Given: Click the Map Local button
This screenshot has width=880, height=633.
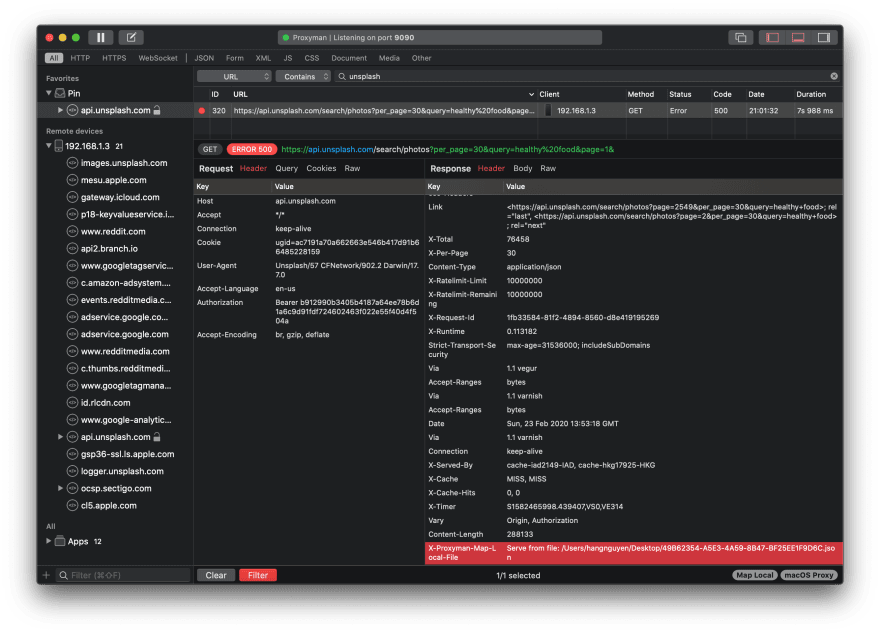Looking at the screenshot, I should coord(755,575).
